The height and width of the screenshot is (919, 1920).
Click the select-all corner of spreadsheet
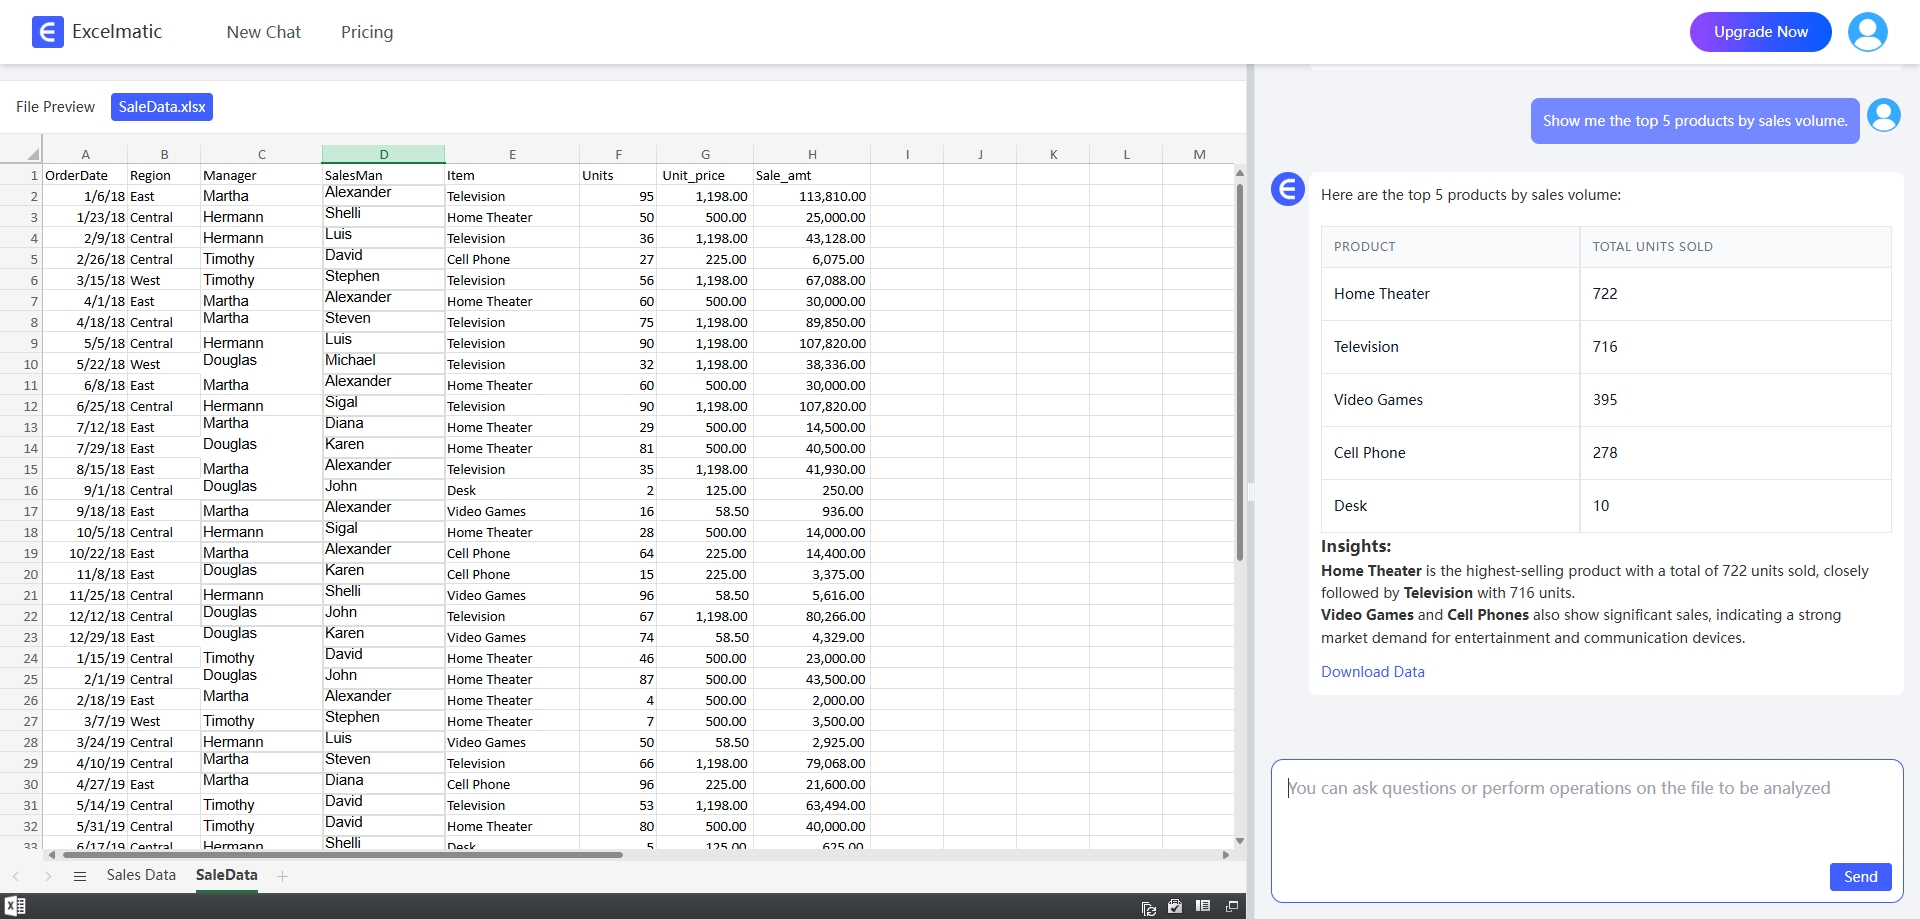pyautogui.click(x=32, y=154)
